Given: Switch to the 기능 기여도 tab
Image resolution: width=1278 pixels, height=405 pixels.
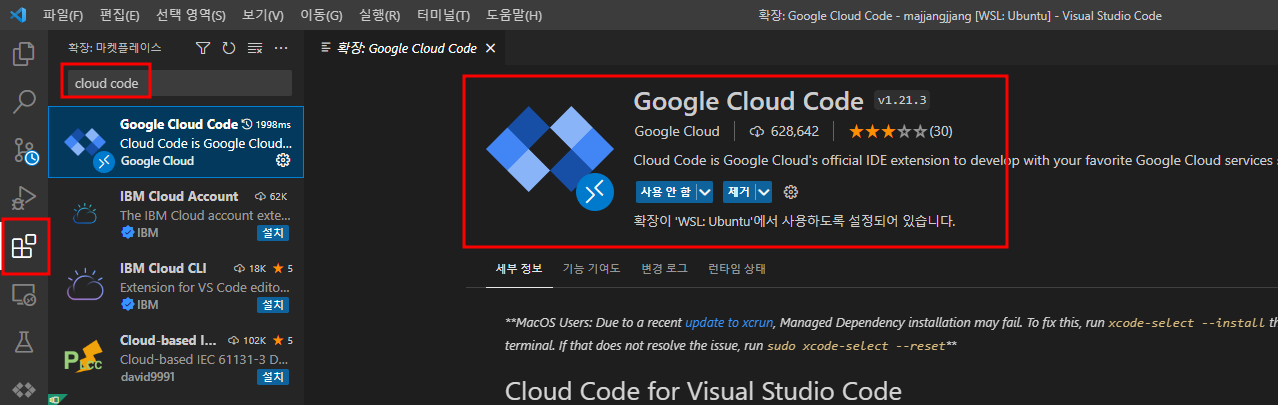Looking at the screenshot, I should [591, 269].
